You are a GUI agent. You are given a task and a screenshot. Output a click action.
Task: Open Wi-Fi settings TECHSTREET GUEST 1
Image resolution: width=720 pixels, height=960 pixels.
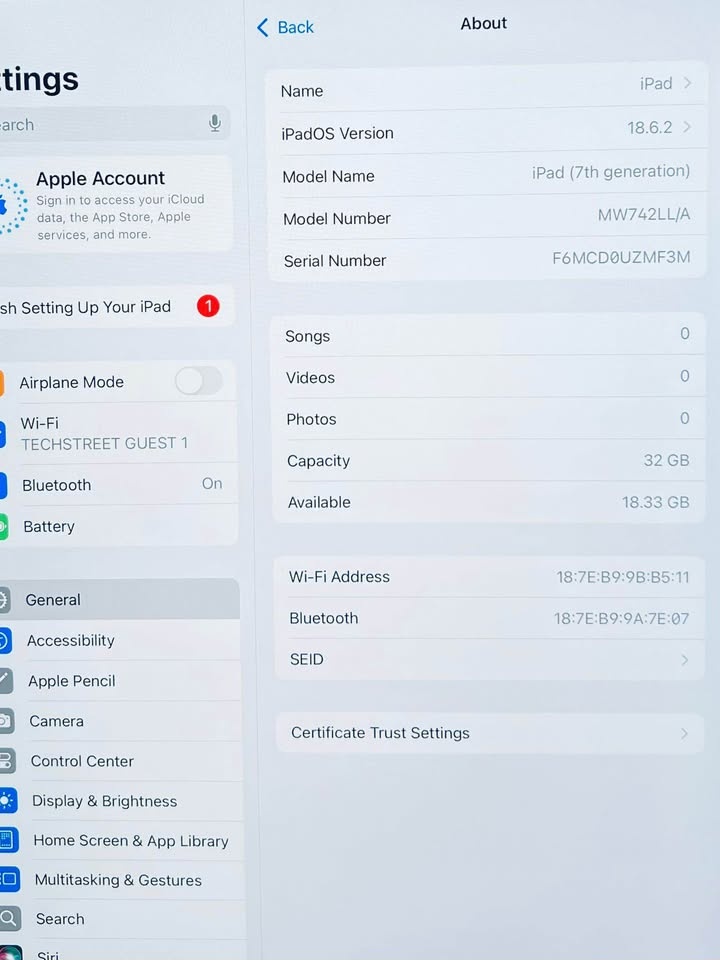[x=104, y=433]
